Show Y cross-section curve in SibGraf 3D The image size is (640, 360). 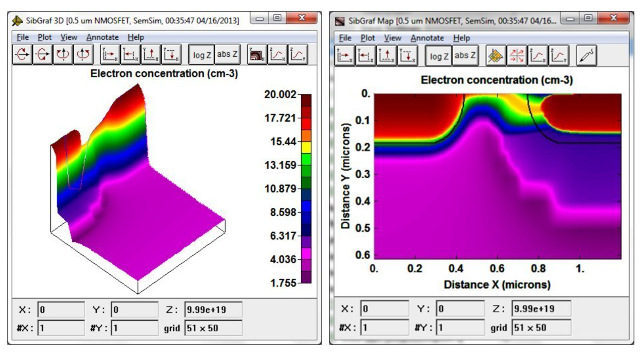(x=298, y=54)
